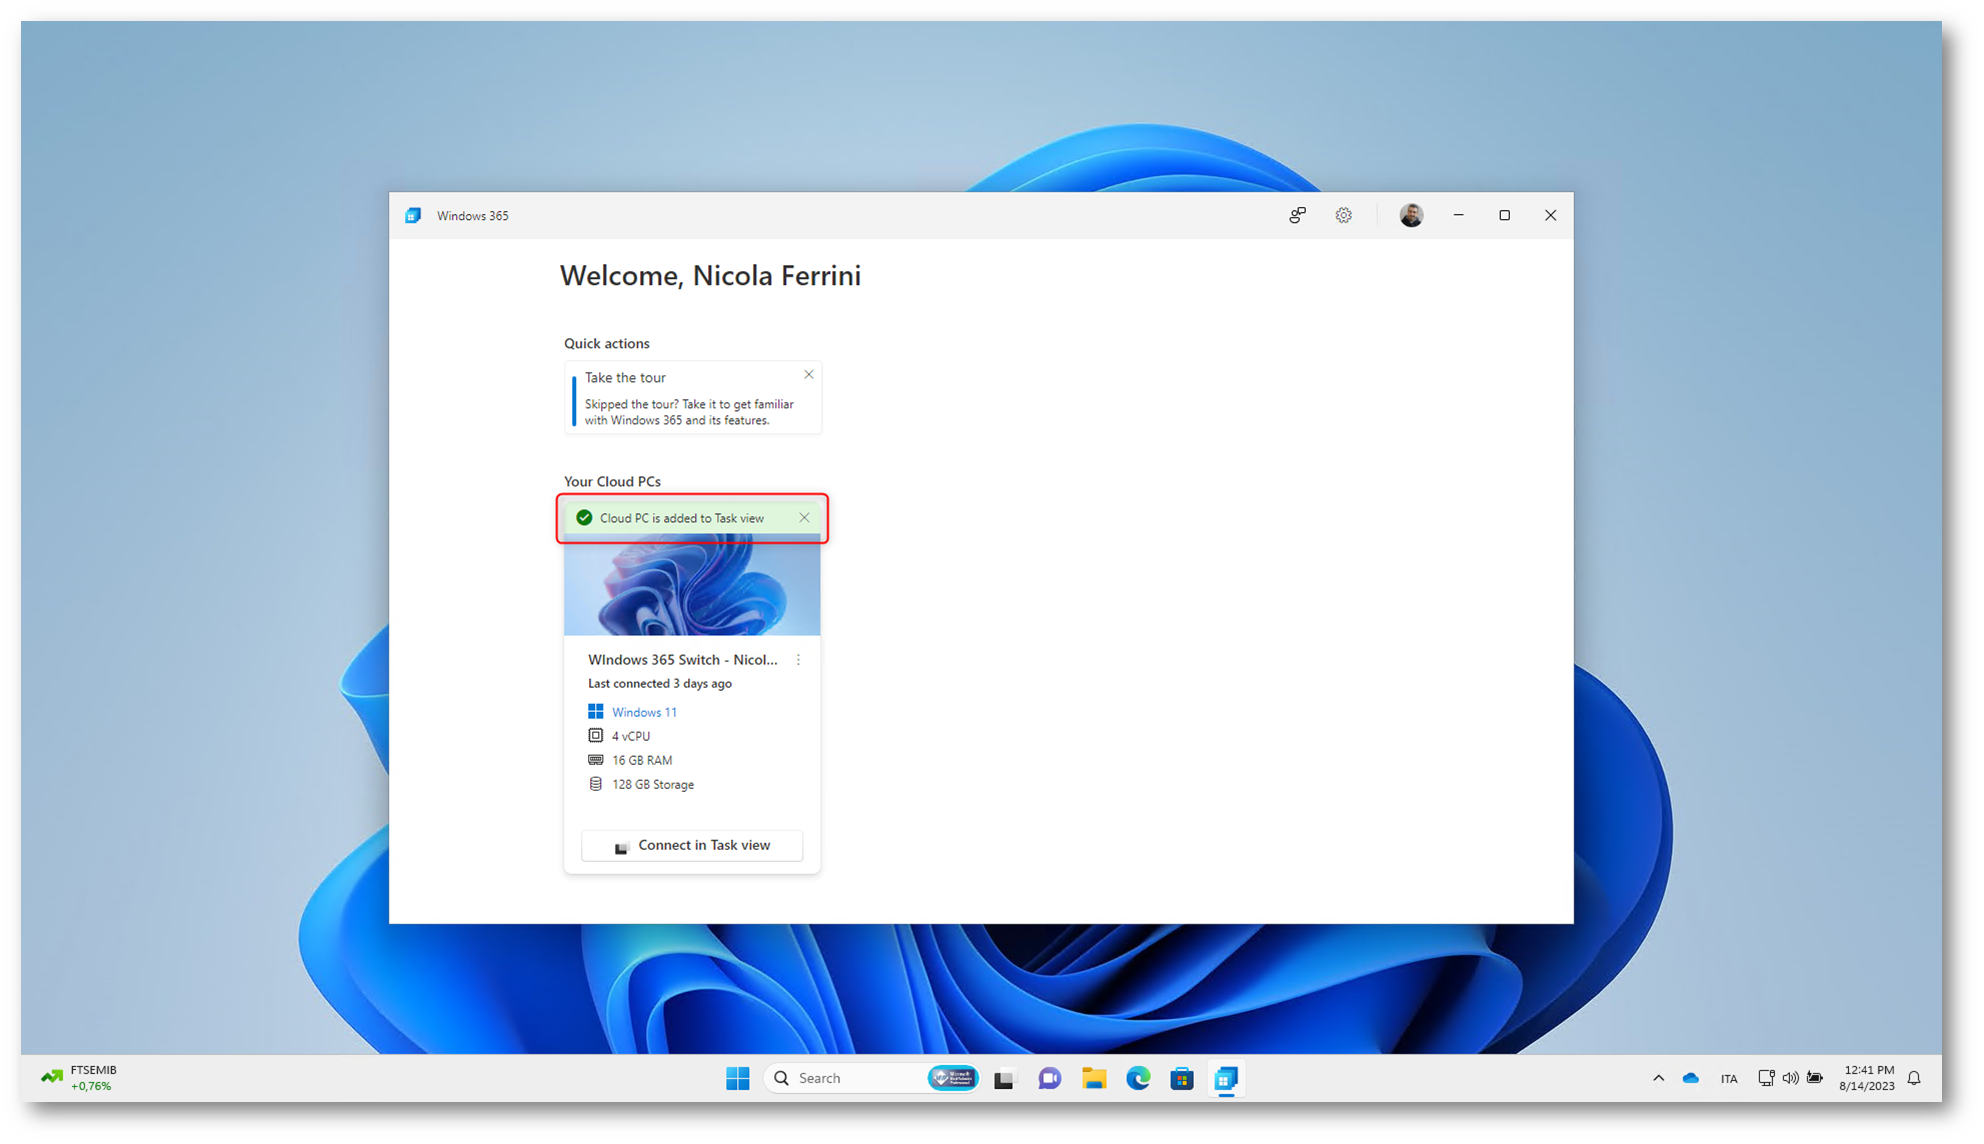1984x1144 pixels.
Task: Open Windows 365 settings gear
Action: pos(1343,215)
